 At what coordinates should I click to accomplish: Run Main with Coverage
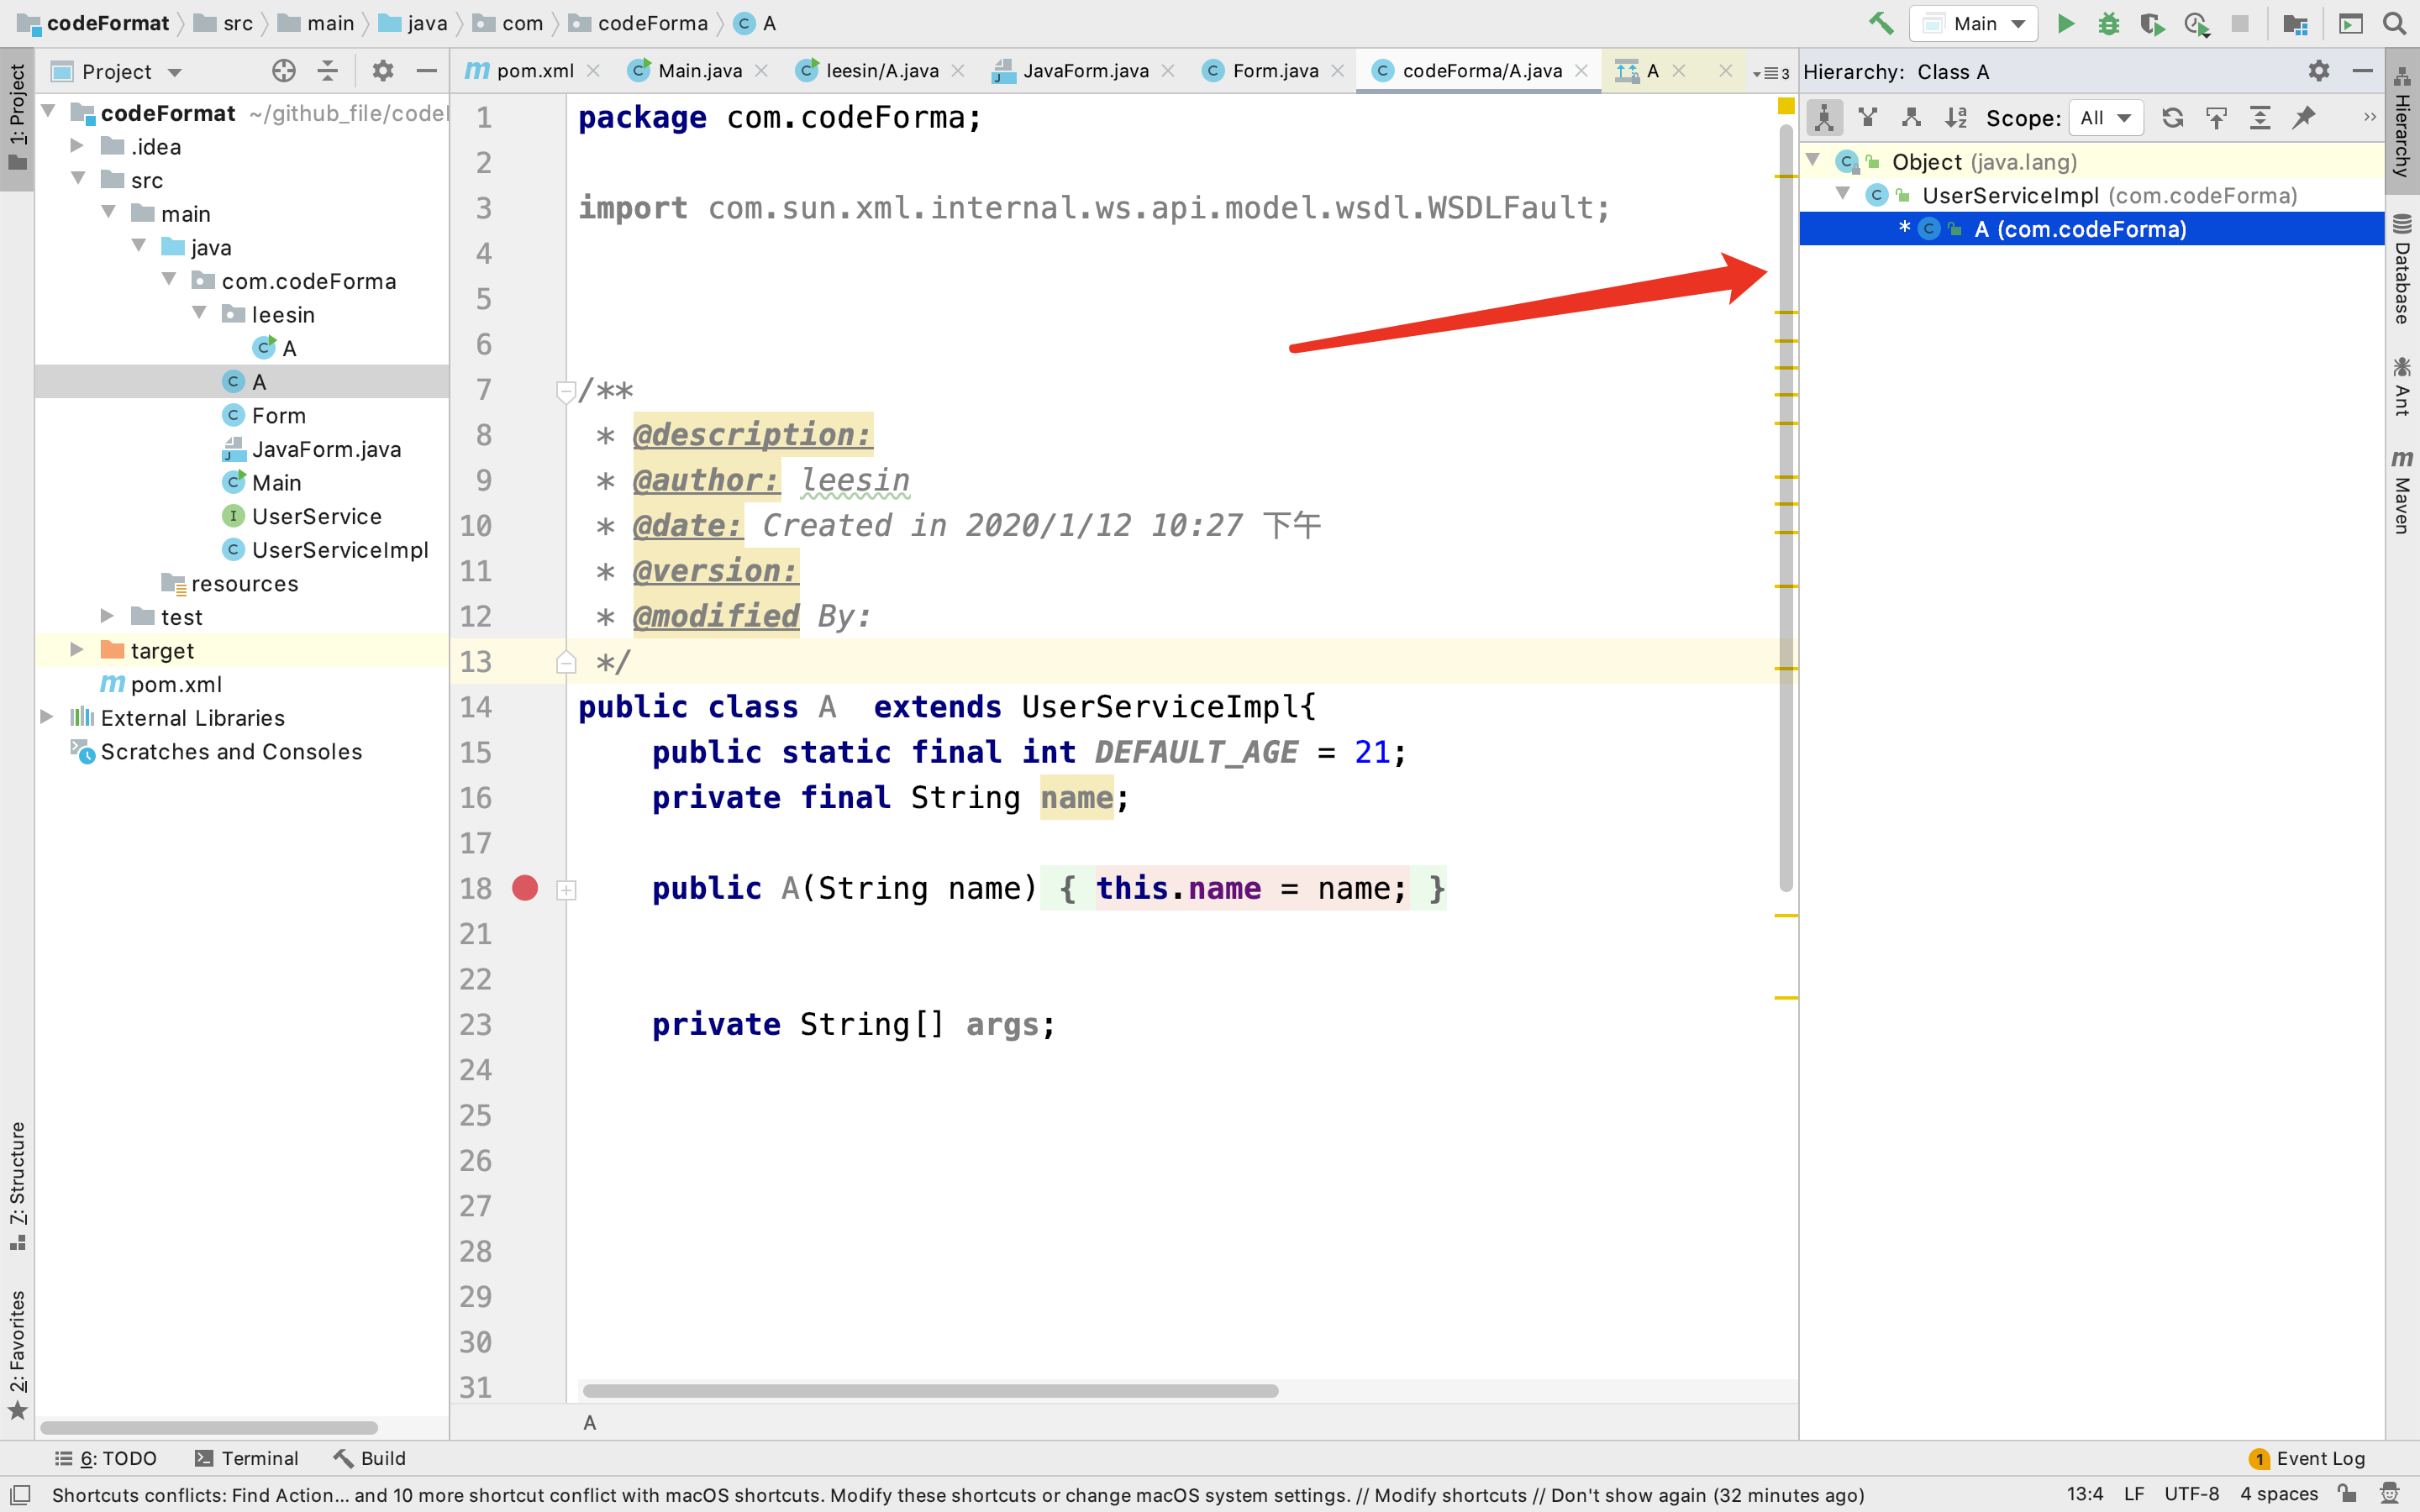coord(2152,23)
